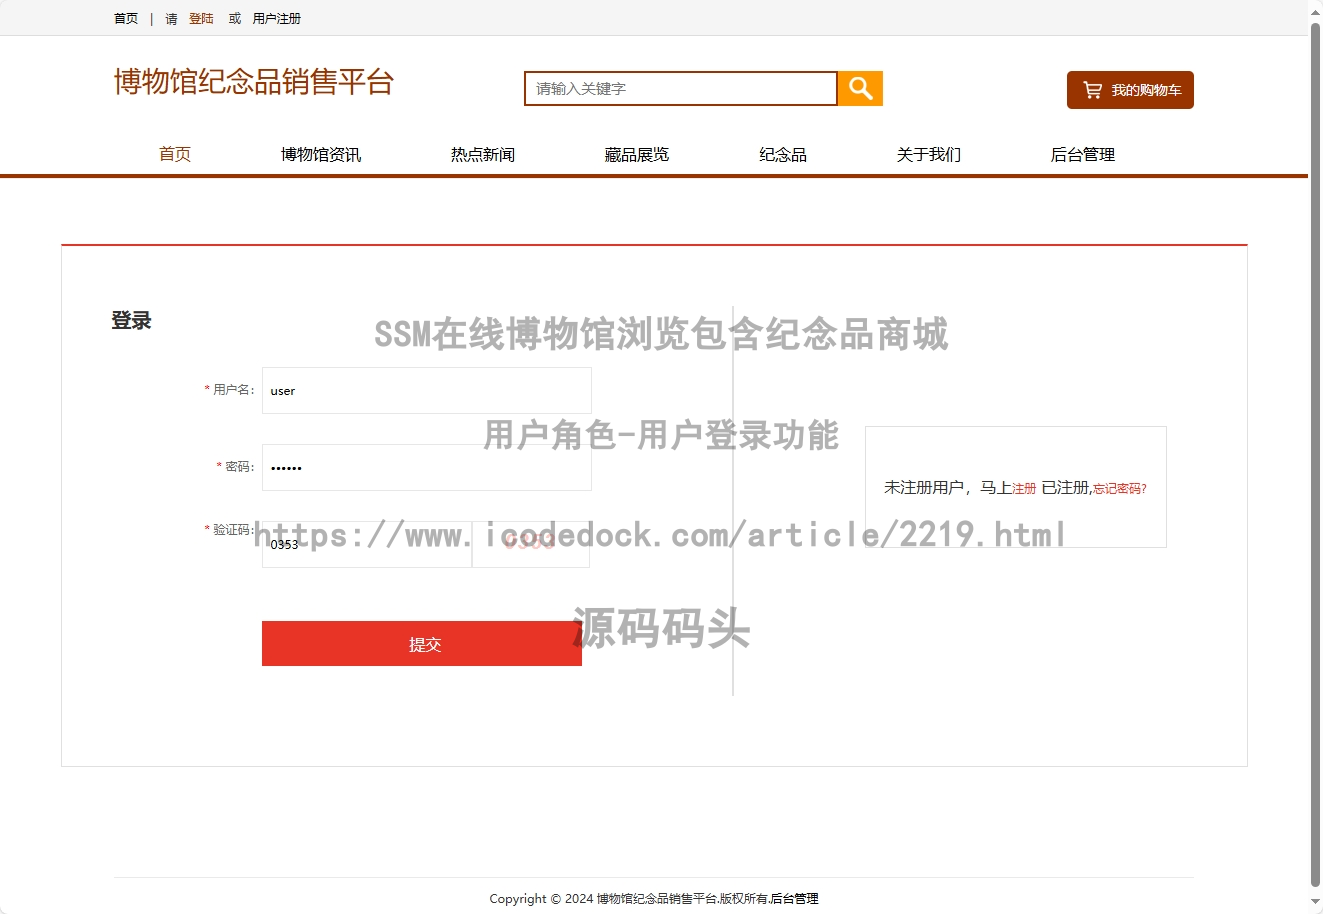1323x914 pixels.
Task: Click the 忘记密码? link
Action: (x=1120, y=488)
